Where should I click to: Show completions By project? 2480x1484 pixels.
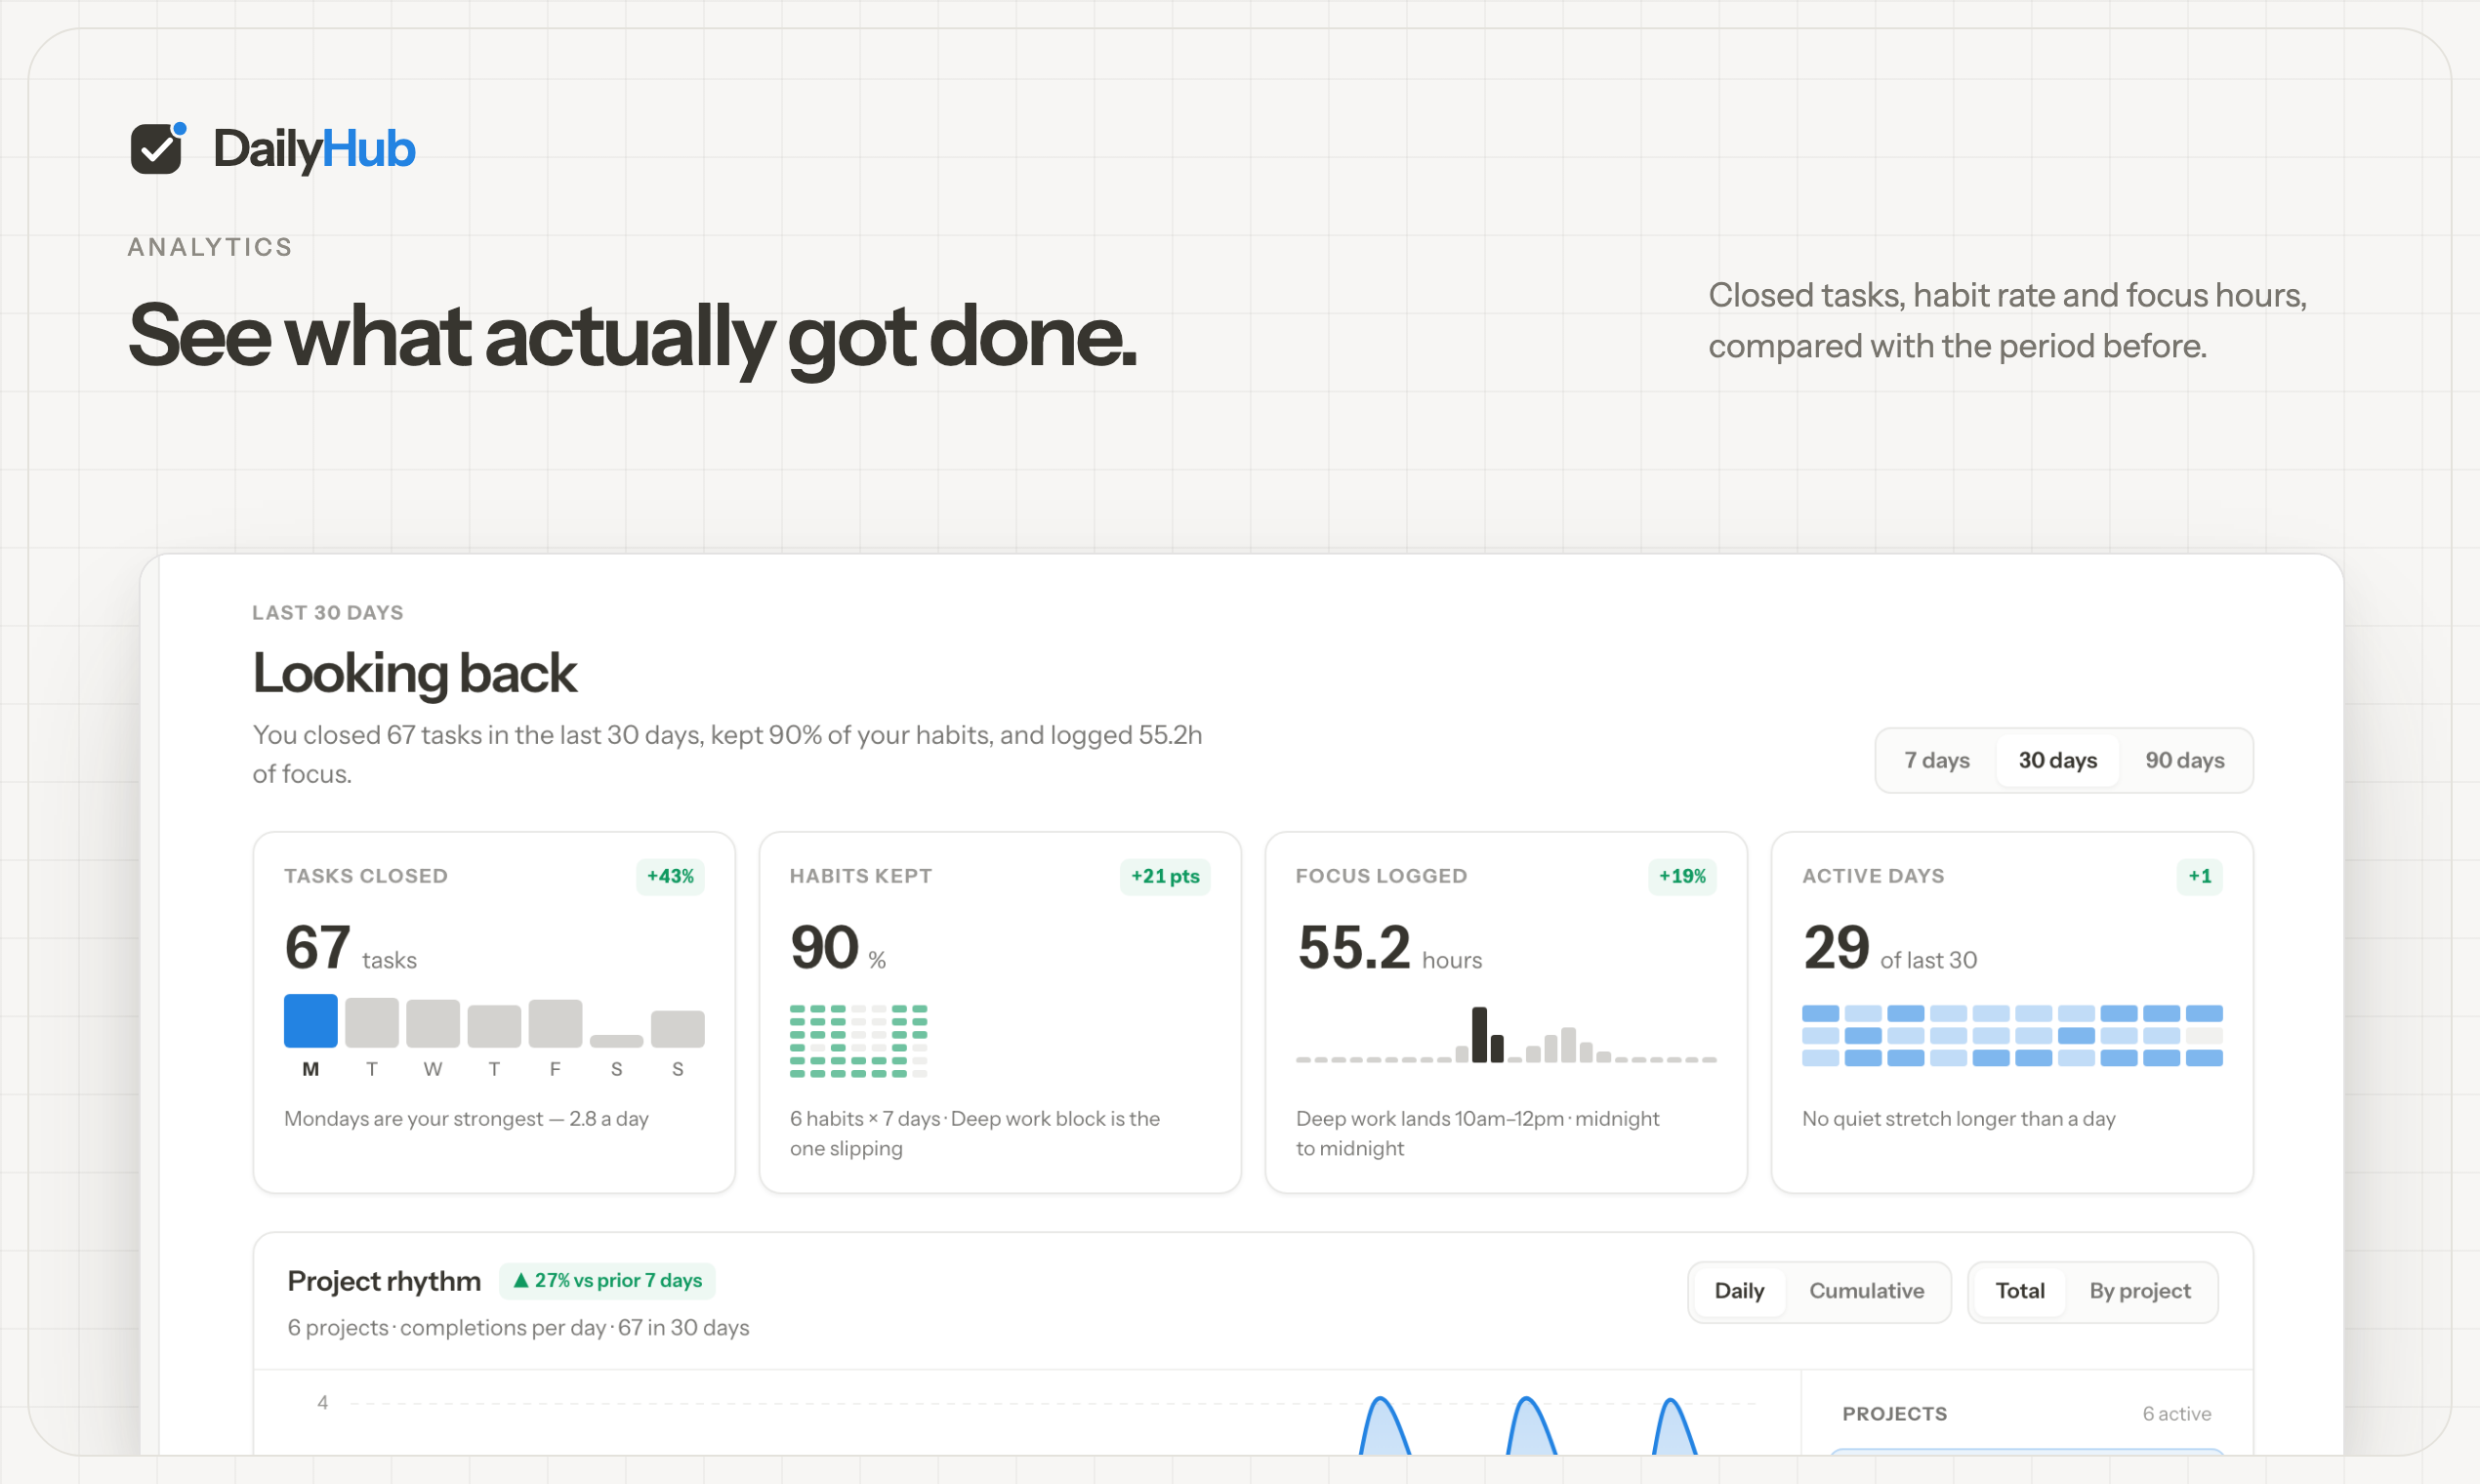[2140, 1291]
